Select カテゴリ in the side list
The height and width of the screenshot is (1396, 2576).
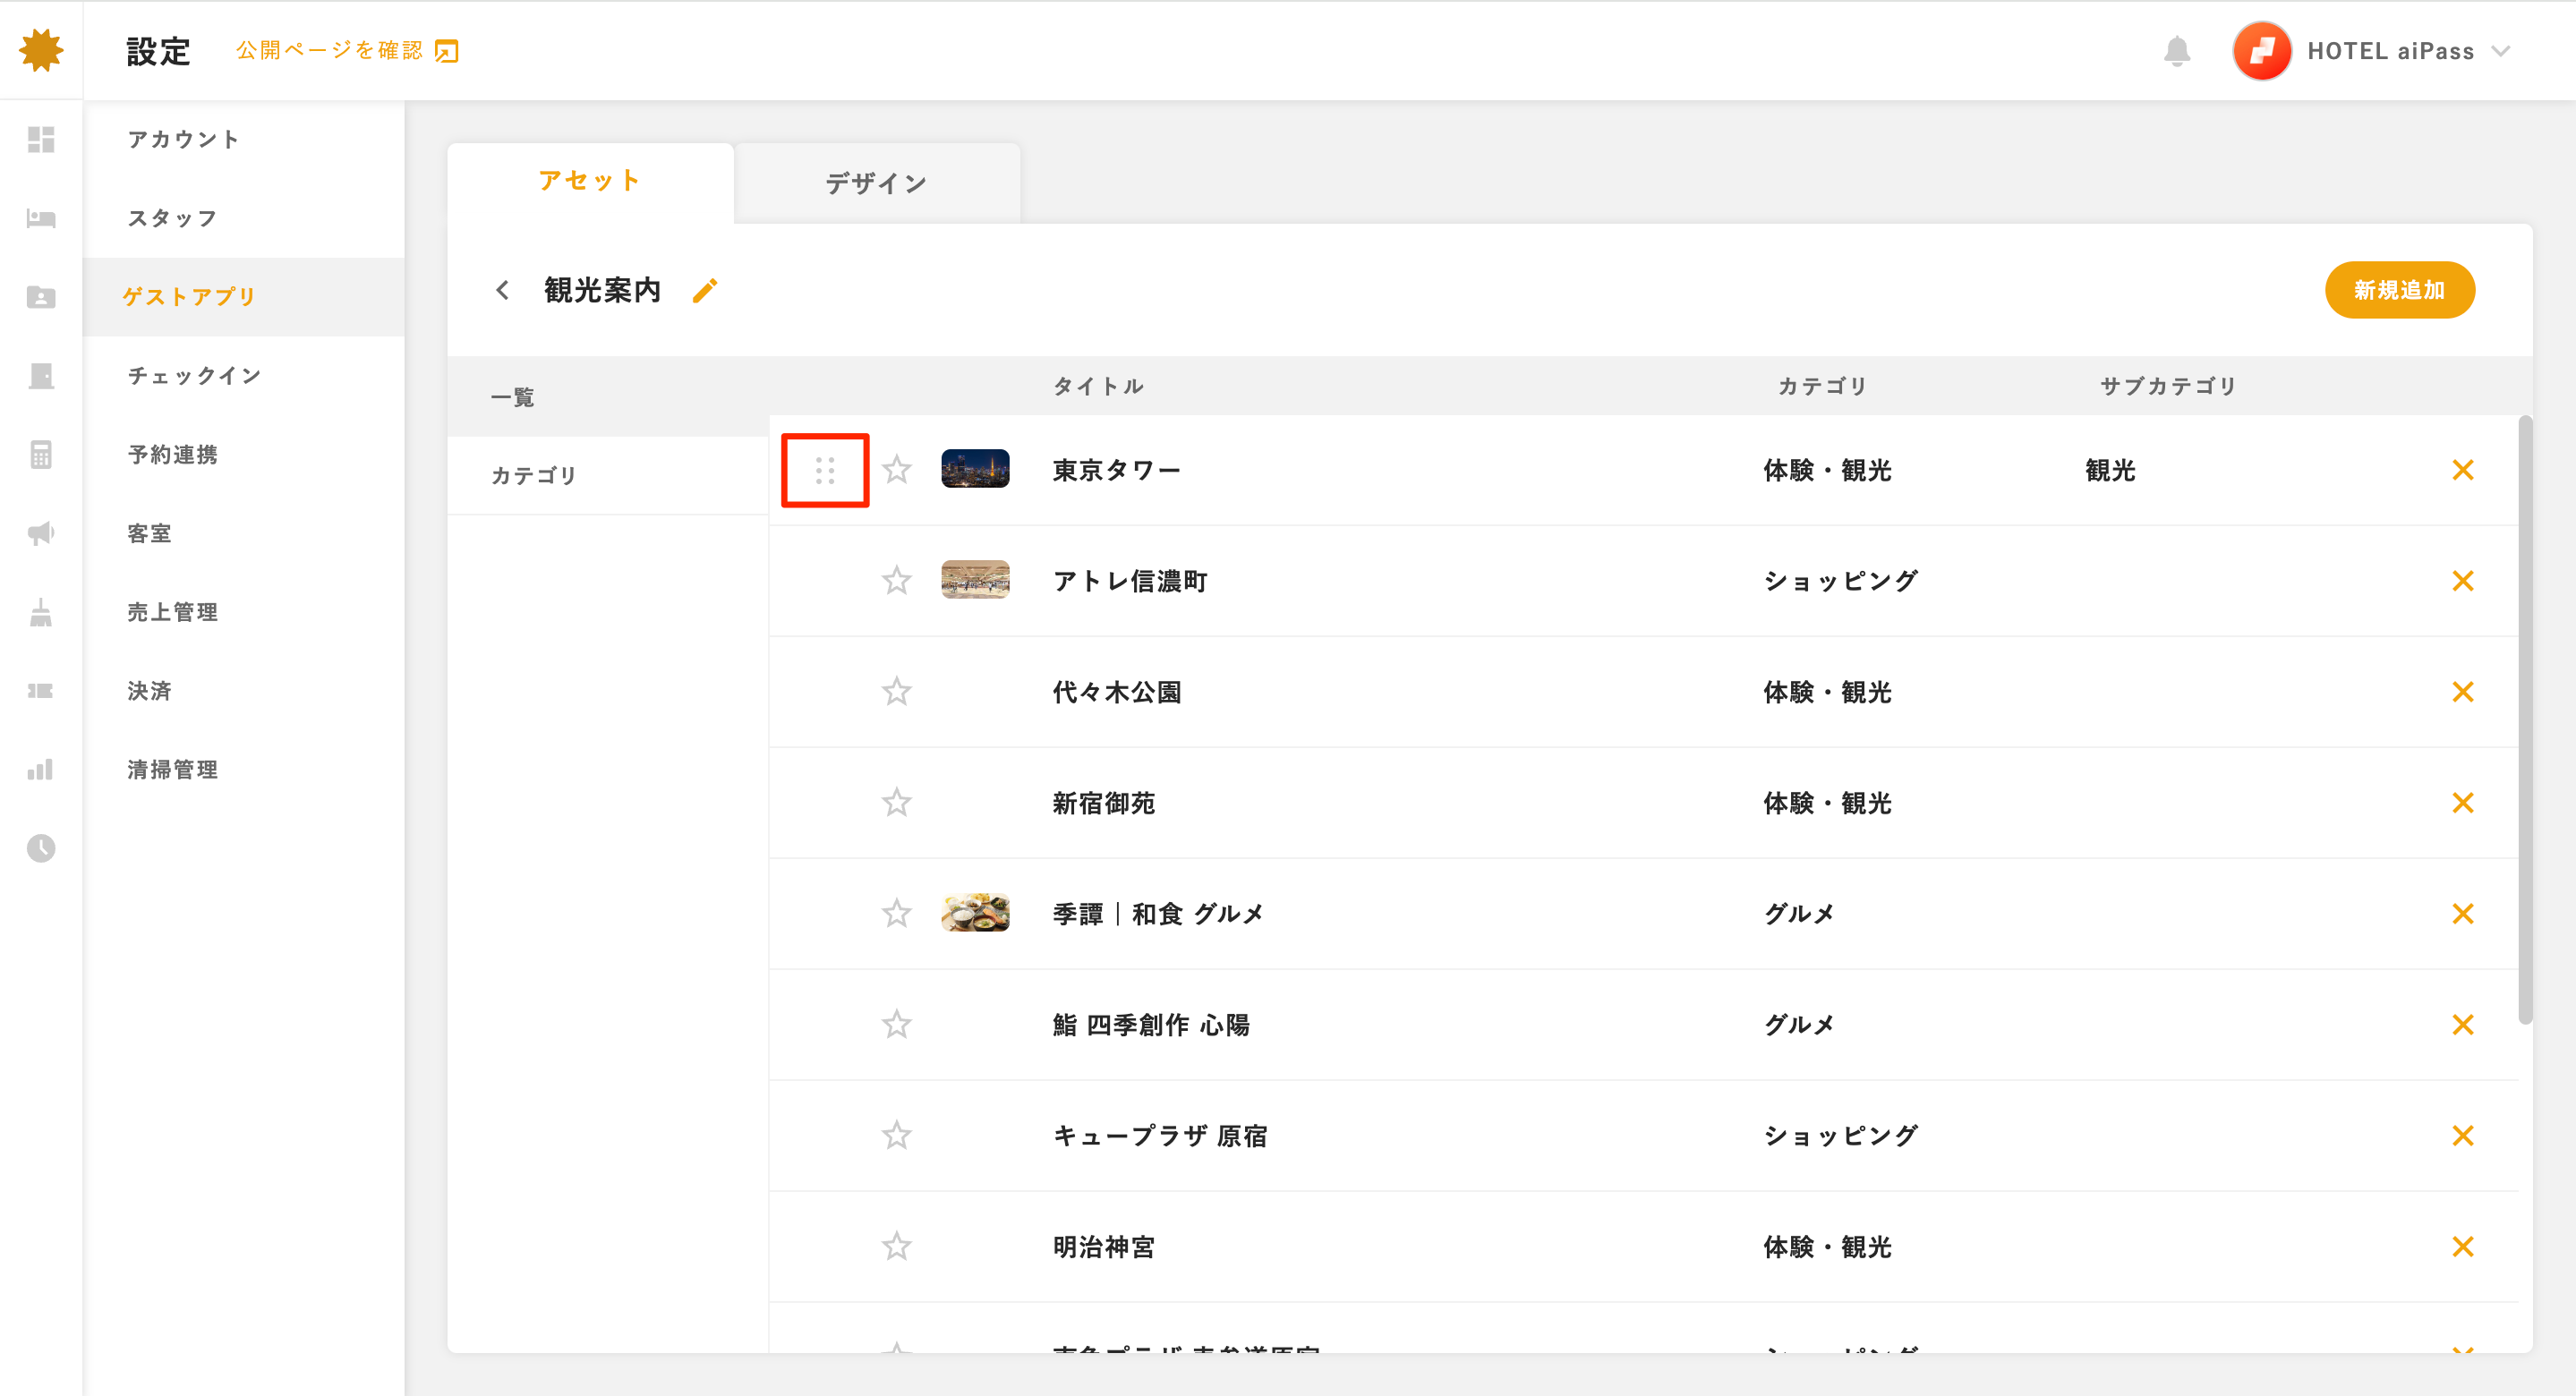click(x=608, y=475)
